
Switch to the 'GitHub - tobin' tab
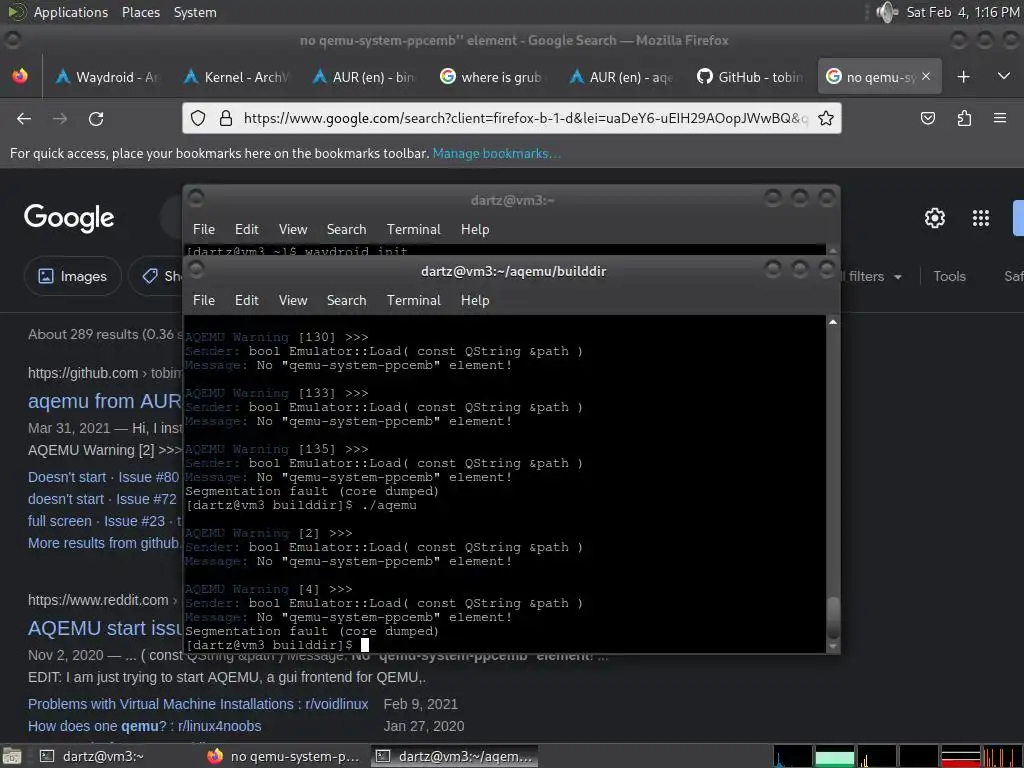click(750, 76)
